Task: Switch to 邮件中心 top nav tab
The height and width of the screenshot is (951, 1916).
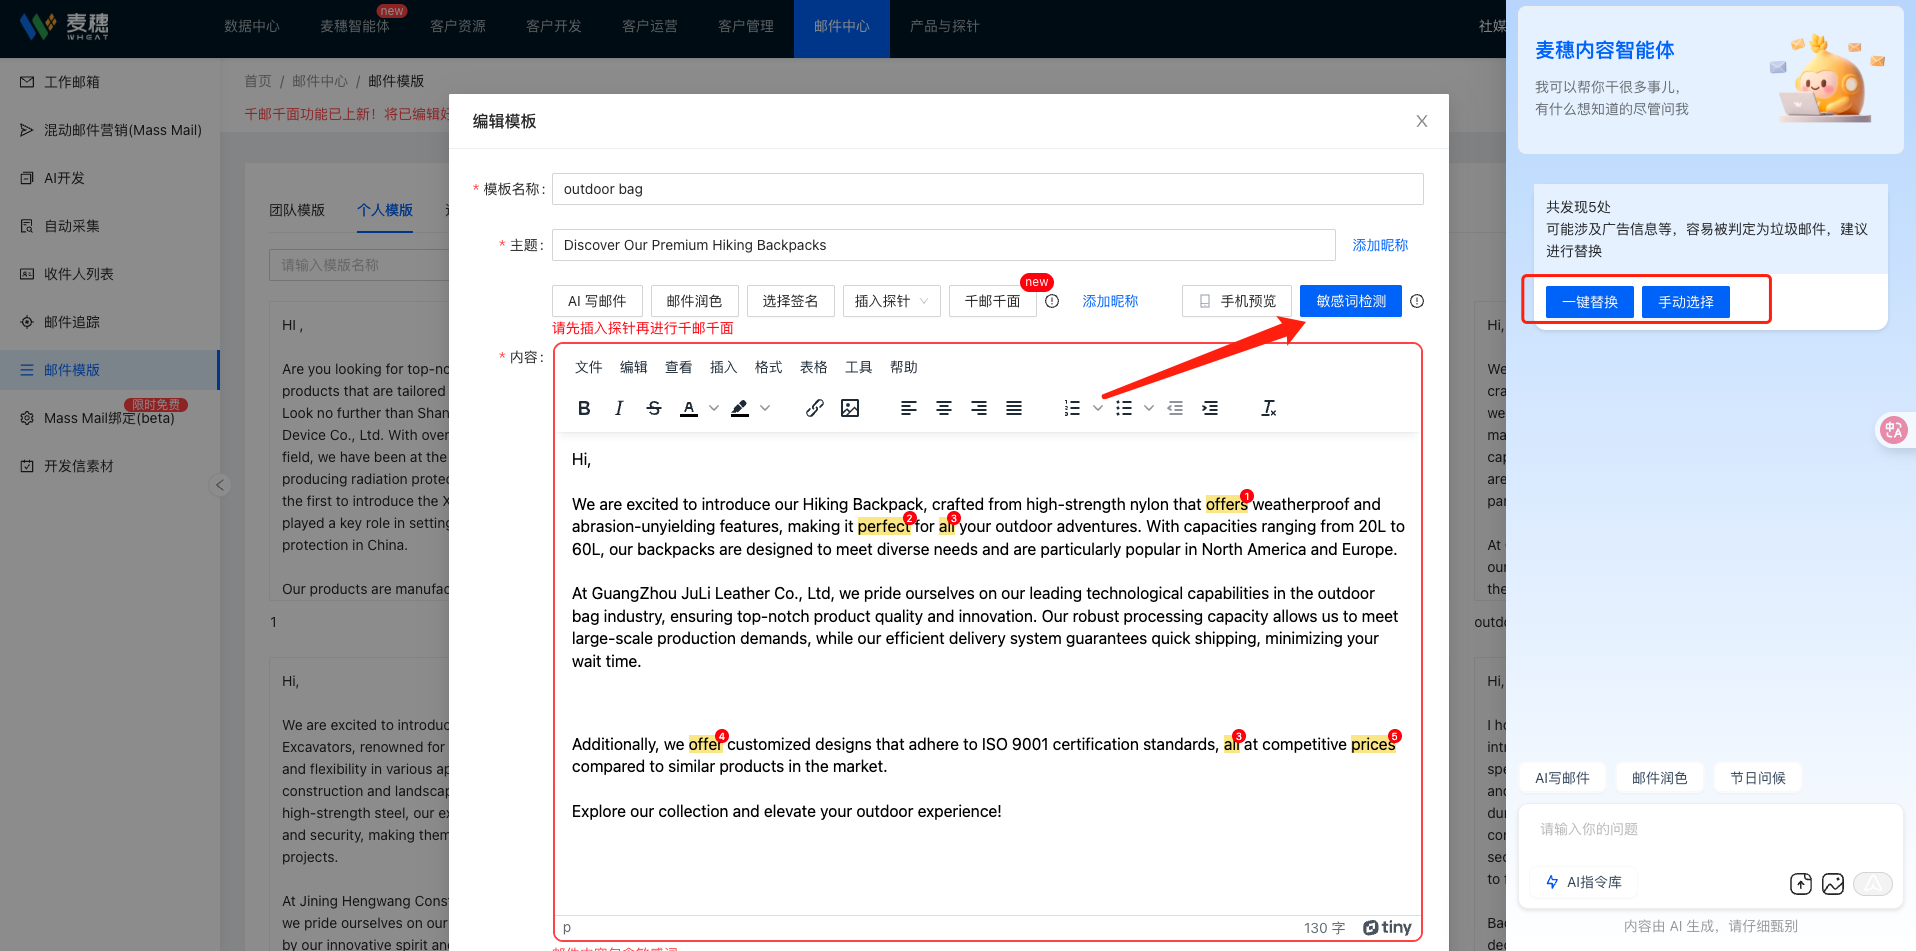Action: click(842, 27)
